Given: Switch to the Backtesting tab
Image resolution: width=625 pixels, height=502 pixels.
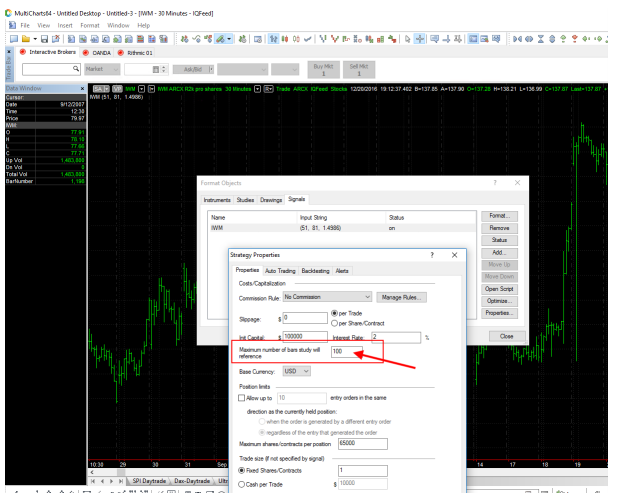Looking at the screenshot, I should (315, 271).
